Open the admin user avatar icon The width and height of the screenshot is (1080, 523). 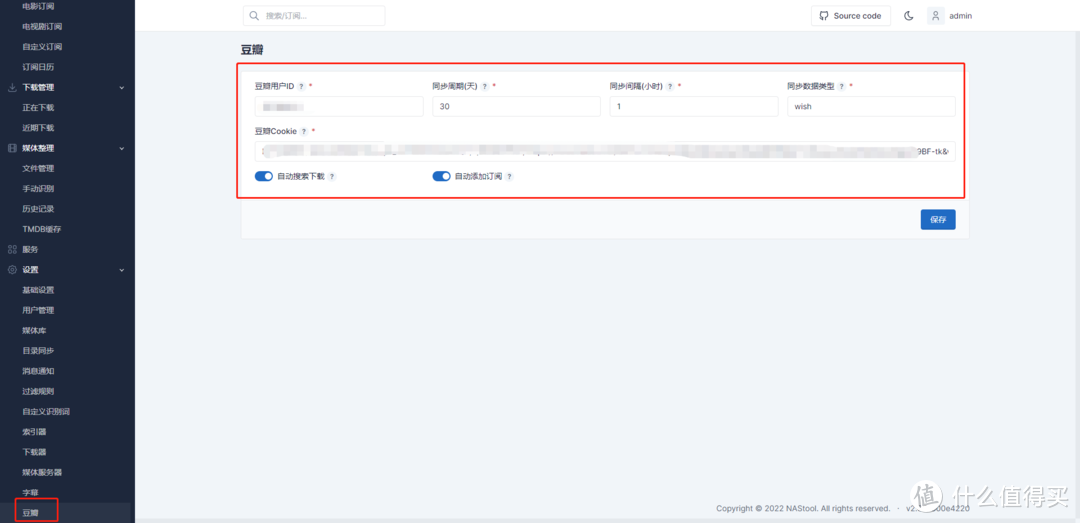point(935,16)
